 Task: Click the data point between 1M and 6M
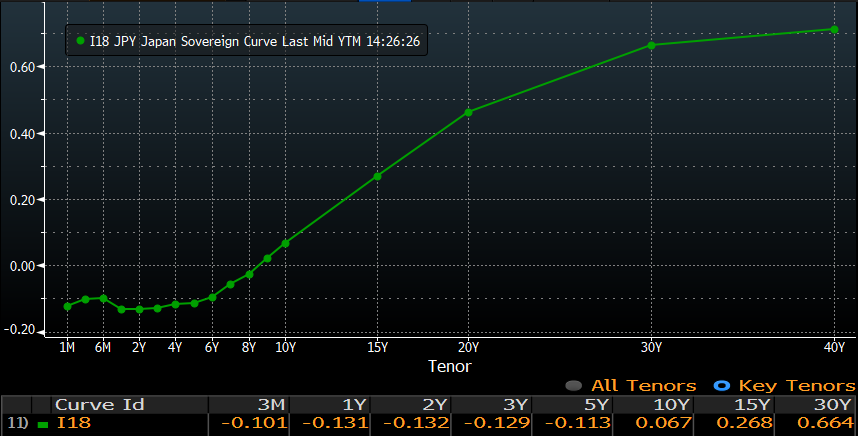(x=85, y=299)
